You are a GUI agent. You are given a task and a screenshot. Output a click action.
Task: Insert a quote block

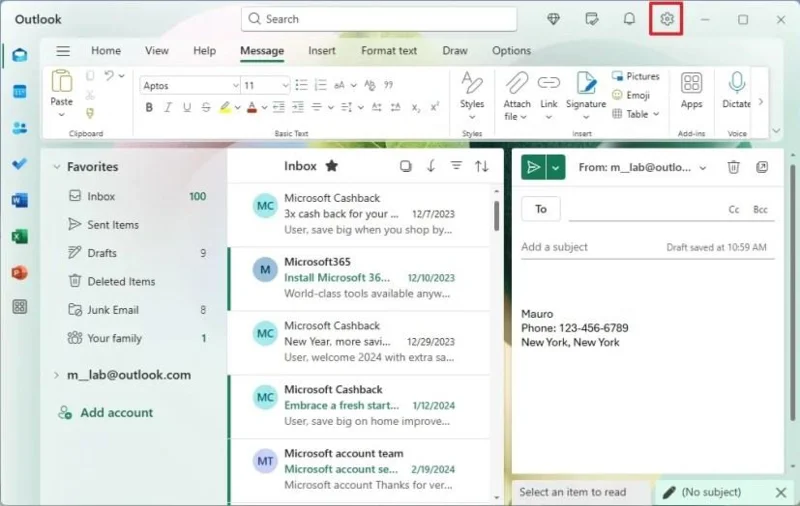[388, 85]
